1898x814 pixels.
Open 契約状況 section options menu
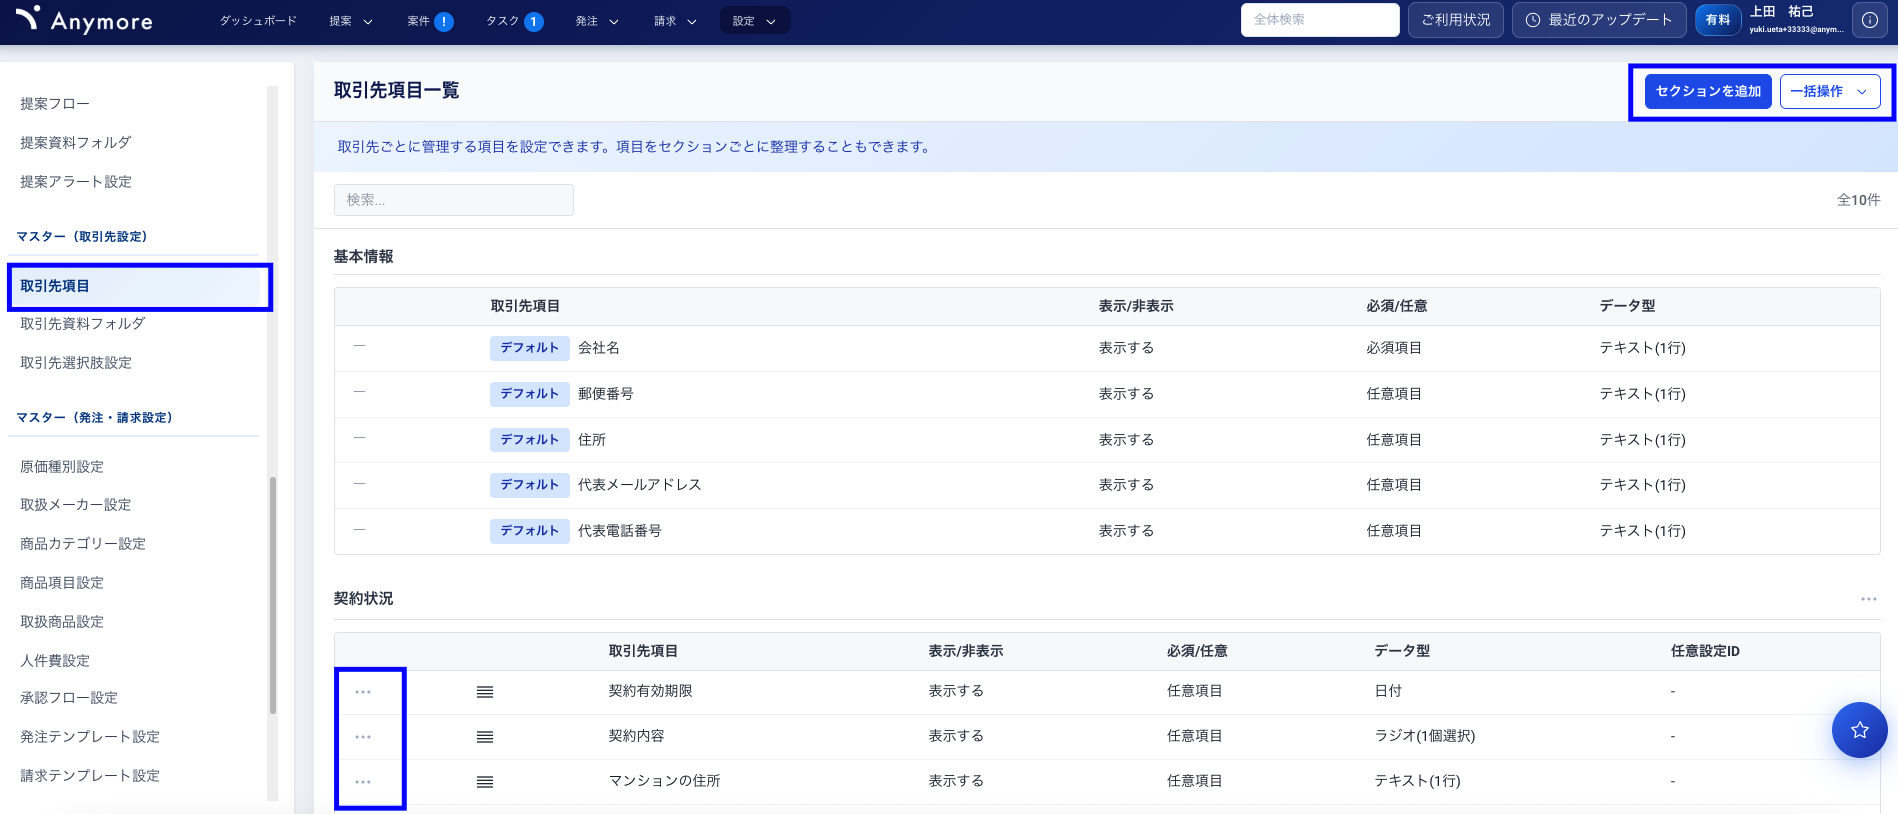click(x=1868, y=599)
